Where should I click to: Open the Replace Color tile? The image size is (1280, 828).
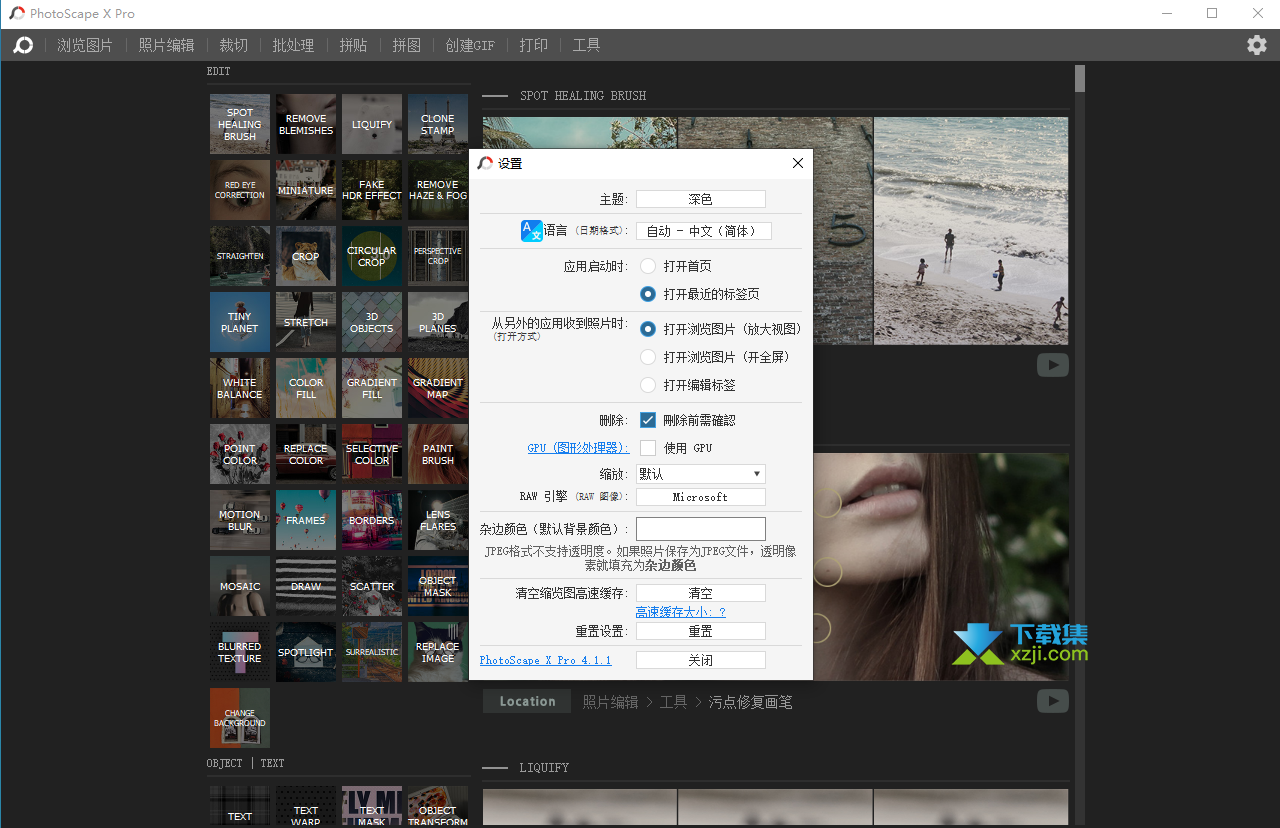(x=306, y=454)
